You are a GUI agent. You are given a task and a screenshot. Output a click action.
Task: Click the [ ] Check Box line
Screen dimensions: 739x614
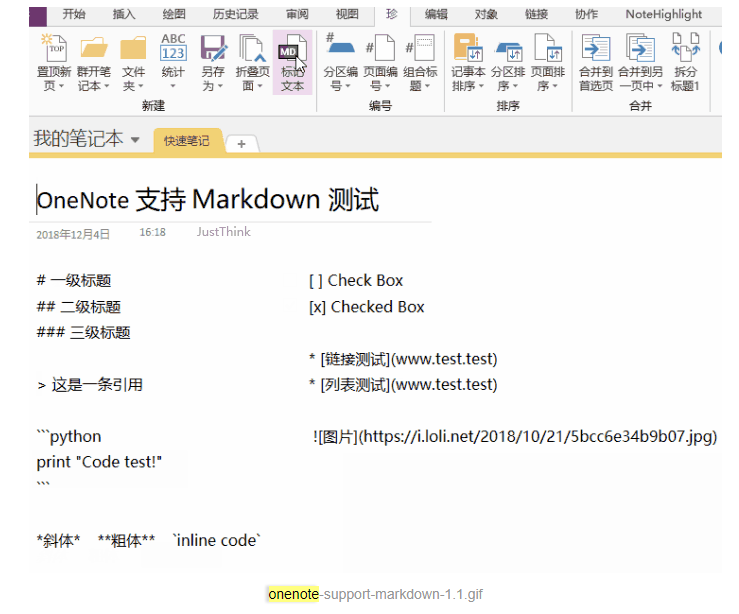pyautogui.click(x=356, y=281)
